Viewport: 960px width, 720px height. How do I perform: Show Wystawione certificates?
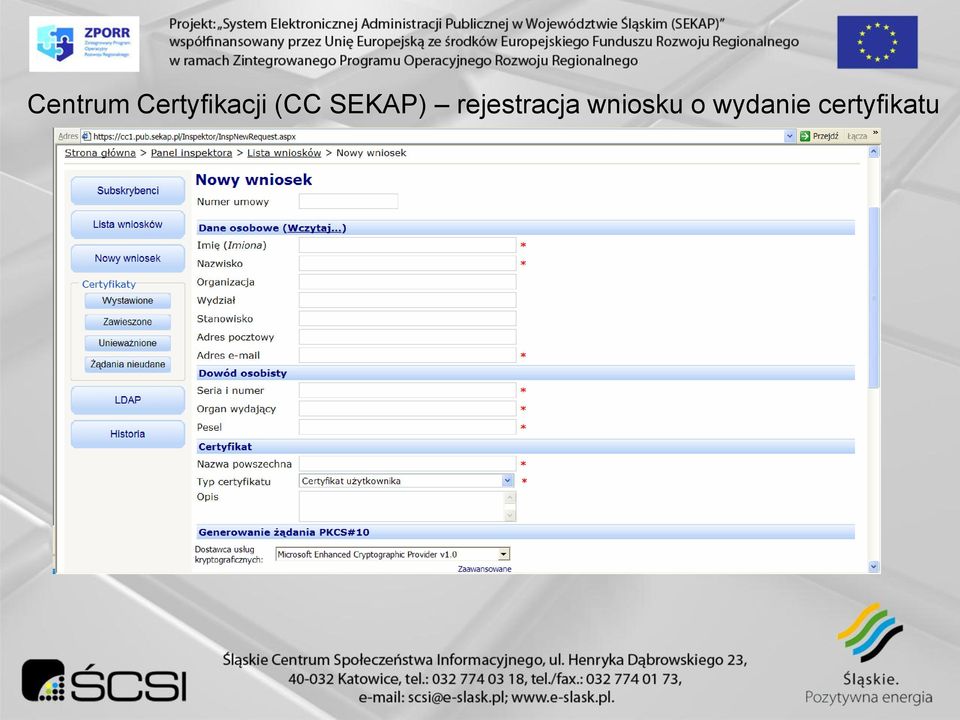(128, 301)
